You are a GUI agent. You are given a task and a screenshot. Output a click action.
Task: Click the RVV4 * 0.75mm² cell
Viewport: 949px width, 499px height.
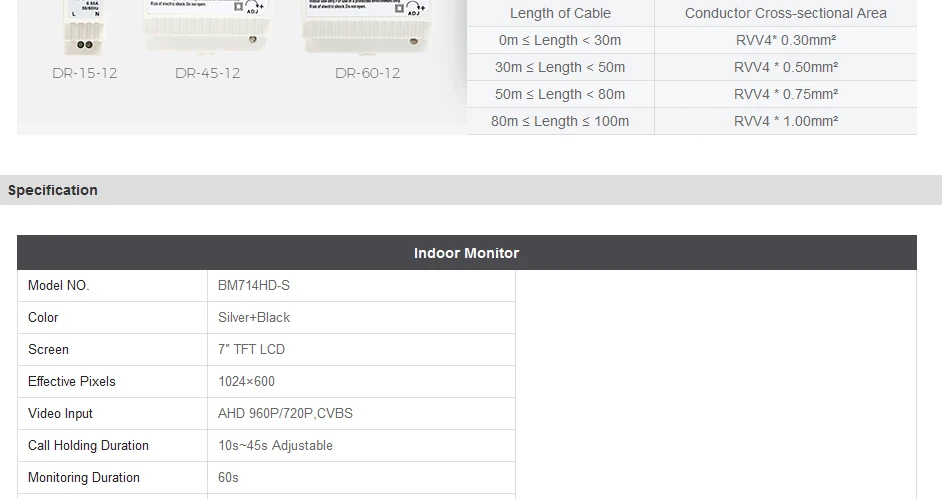point(786,94)
